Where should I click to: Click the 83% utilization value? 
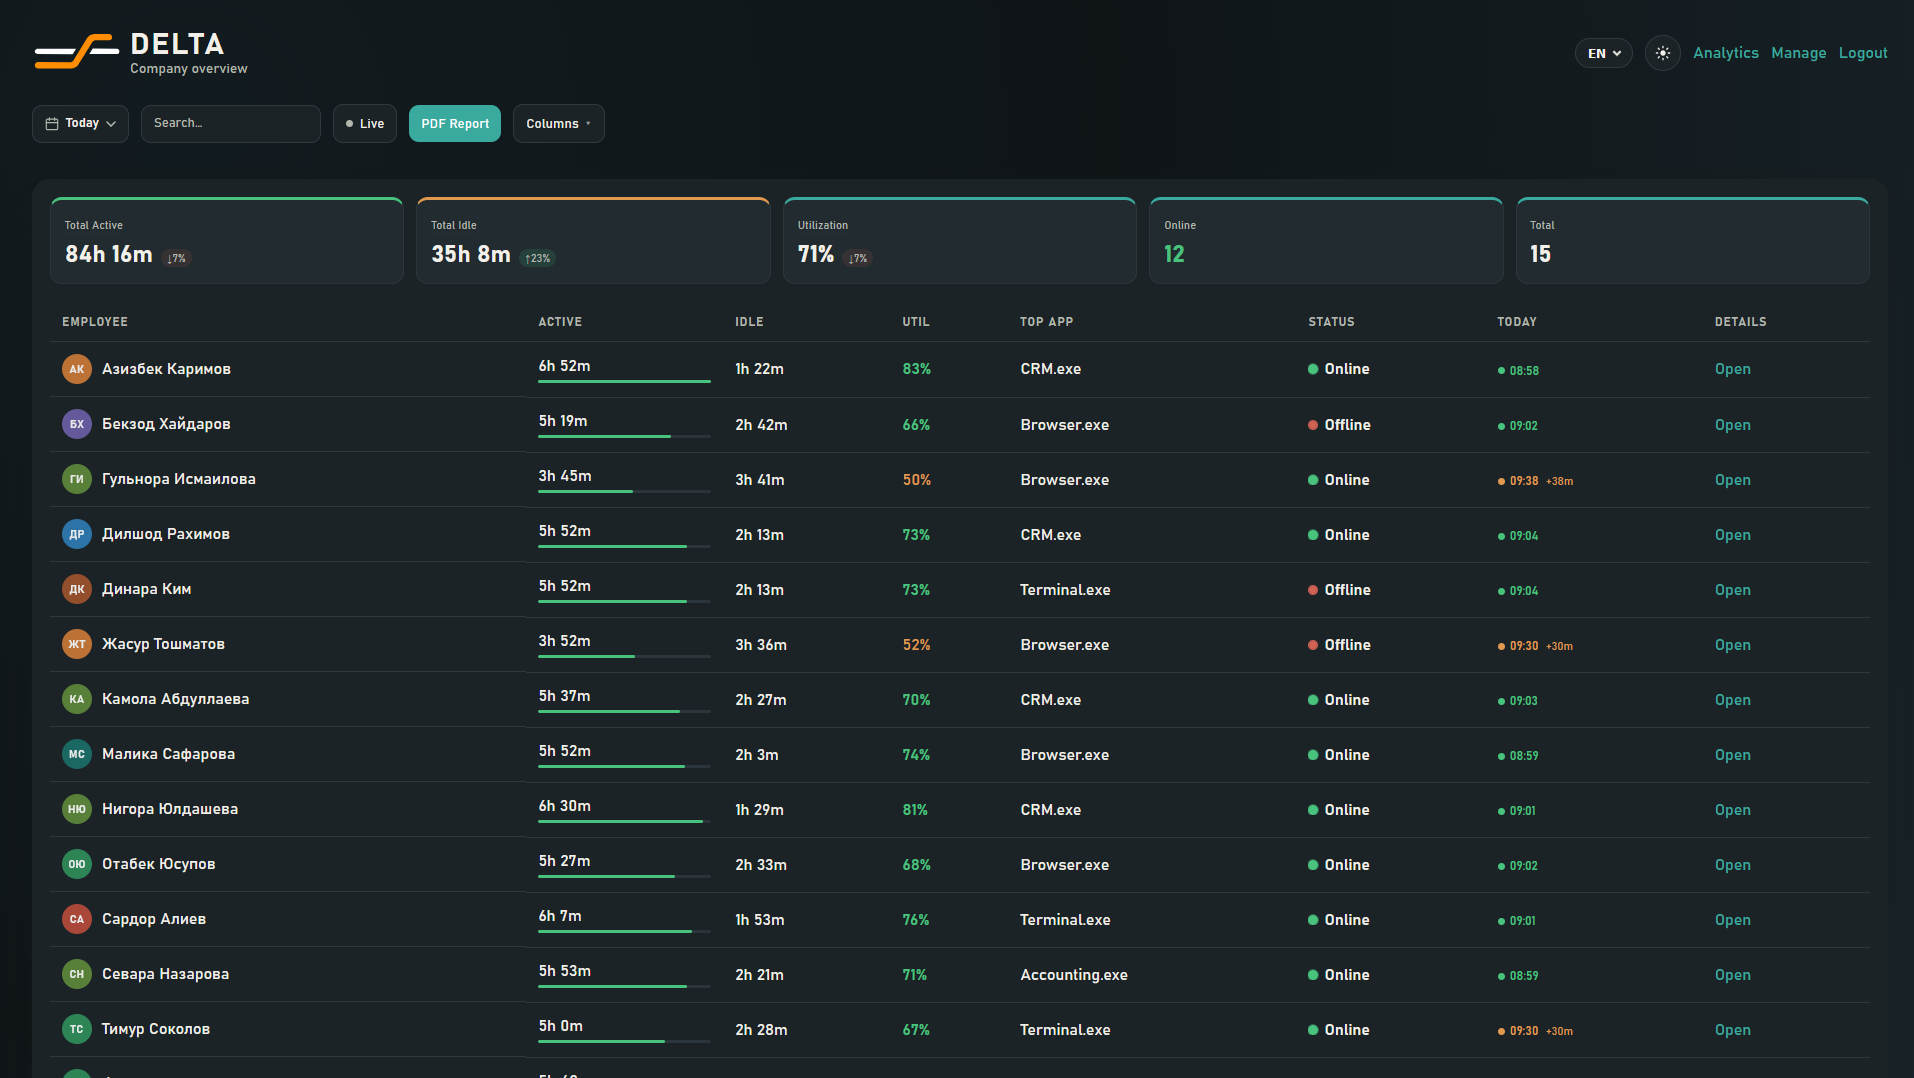[916, 369]
